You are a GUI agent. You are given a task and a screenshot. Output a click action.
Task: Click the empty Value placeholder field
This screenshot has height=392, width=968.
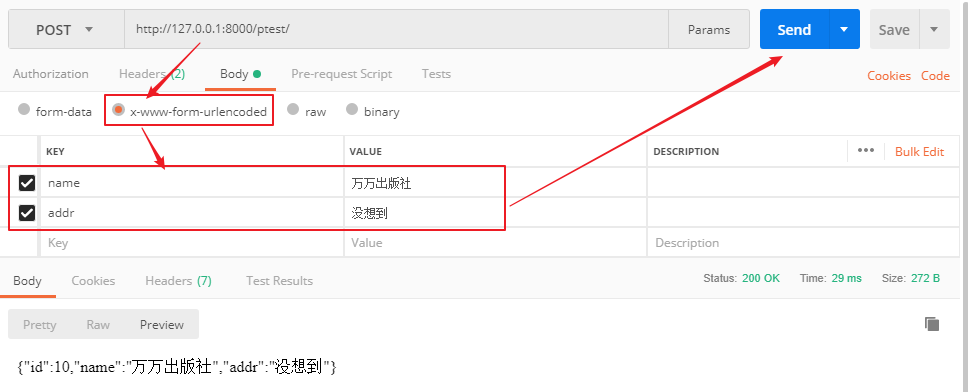[495, 243]
